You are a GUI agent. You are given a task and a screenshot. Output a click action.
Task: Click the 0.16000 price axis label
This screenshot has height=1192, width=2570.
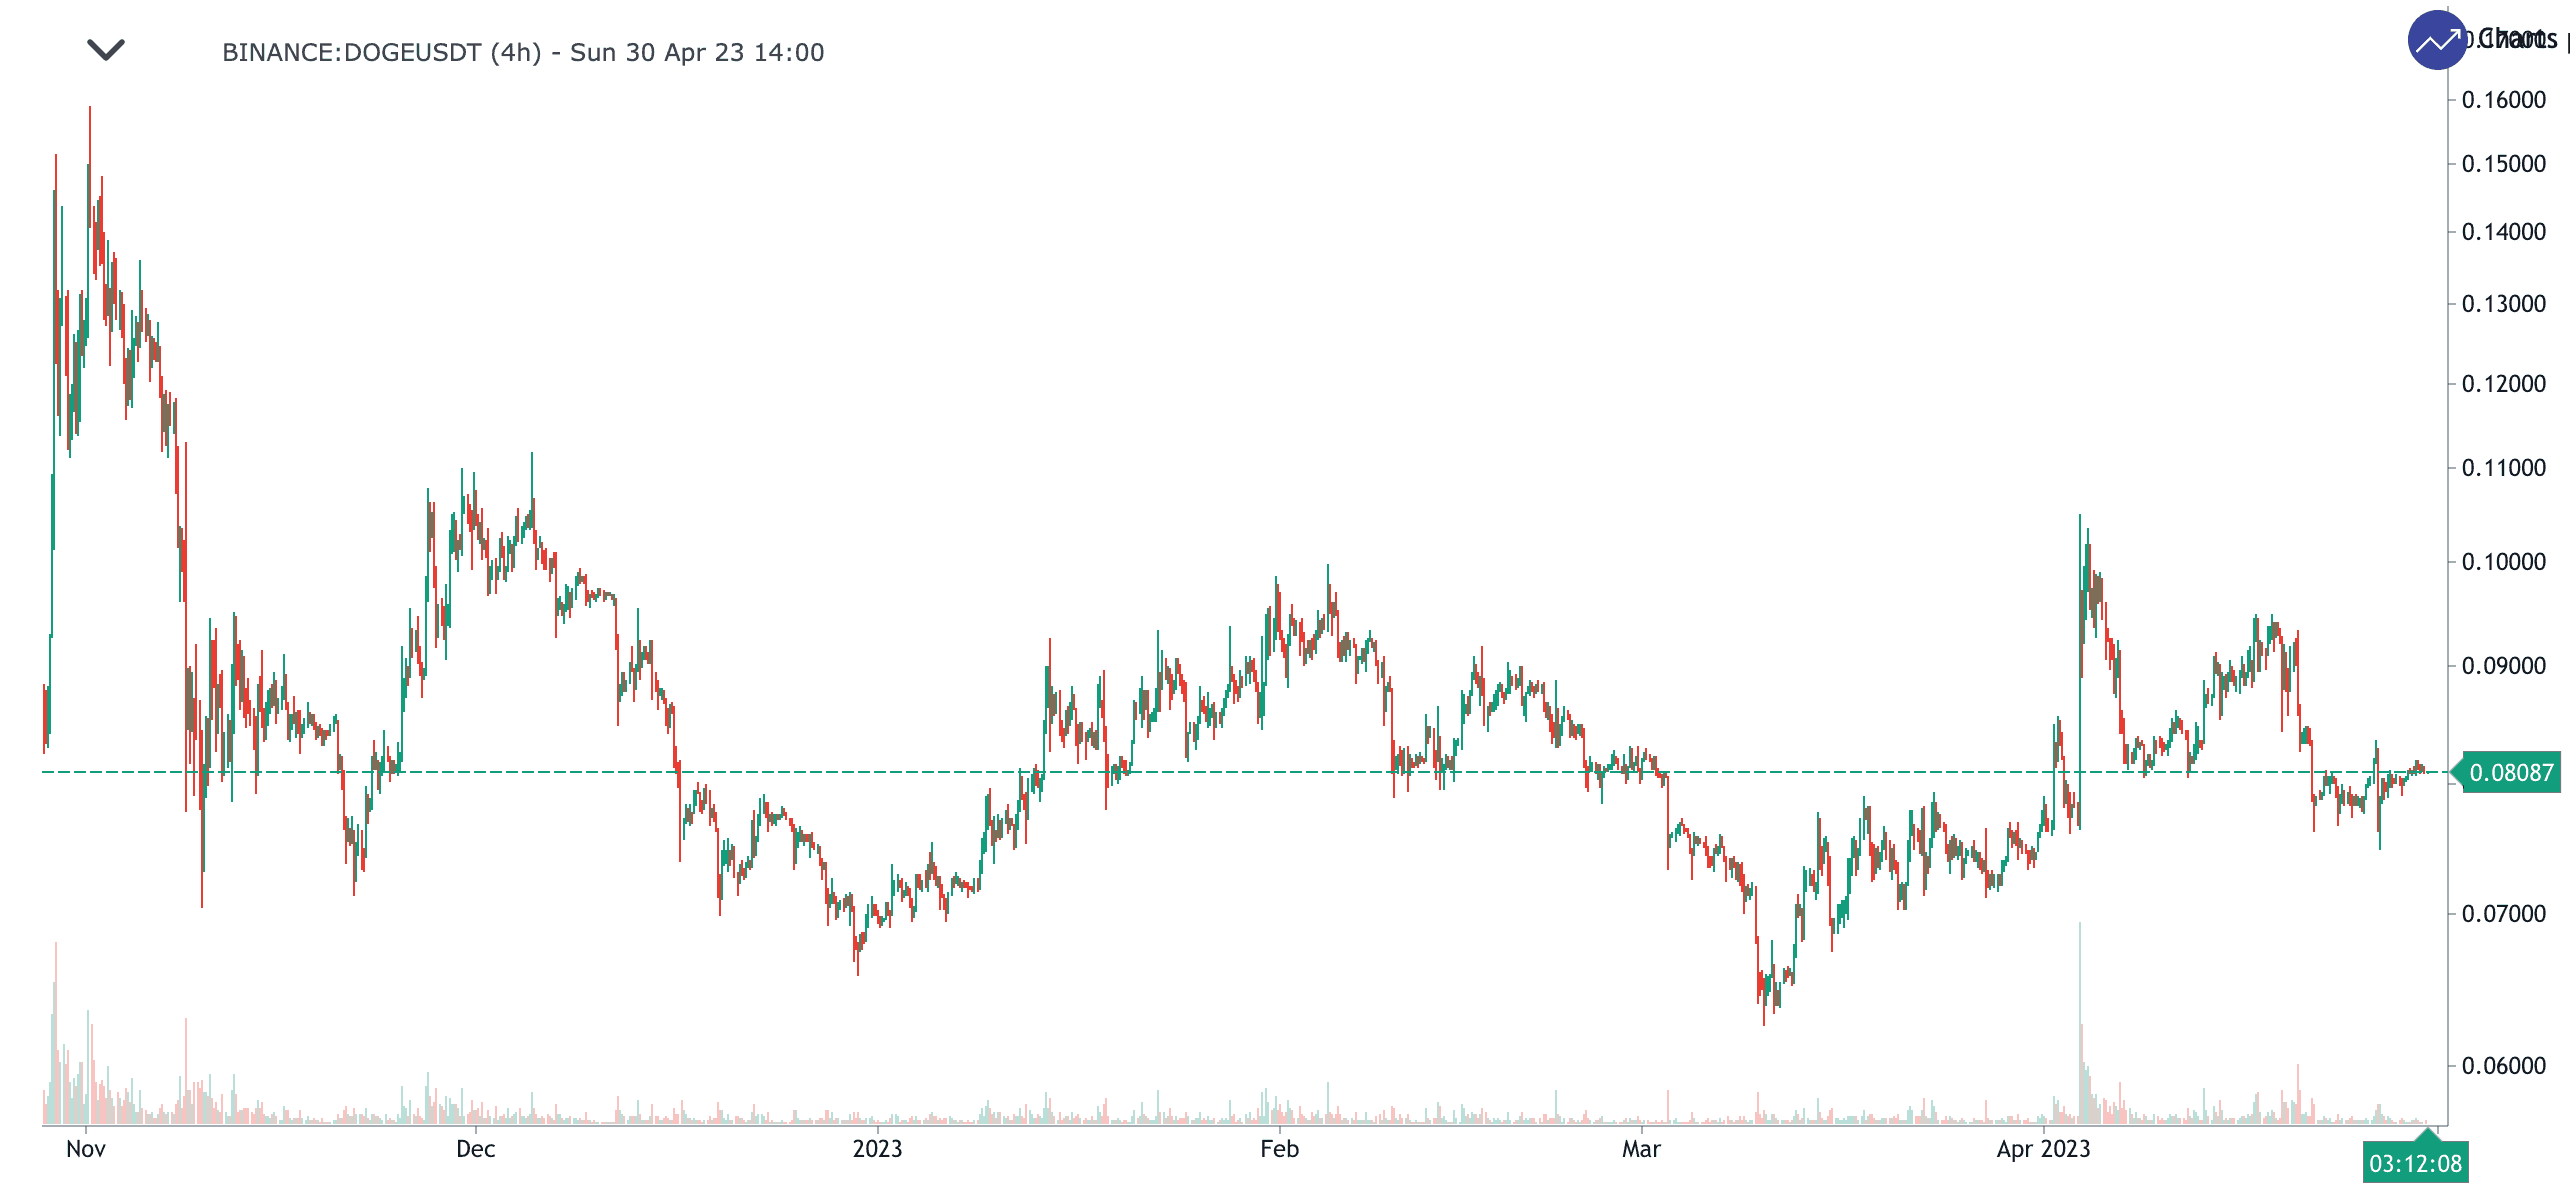click(2504, 100)
